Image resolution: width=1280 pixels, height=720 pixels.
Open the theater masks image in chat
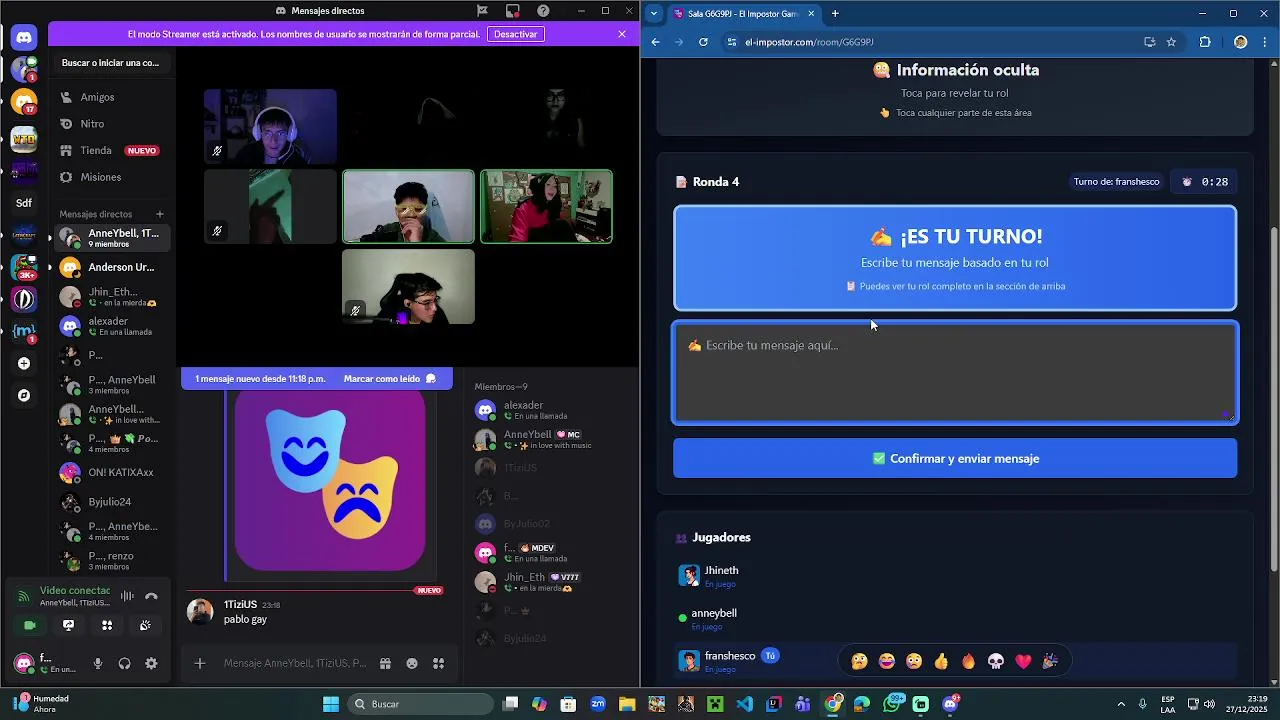pyautogui.click(x=330, y=481)
